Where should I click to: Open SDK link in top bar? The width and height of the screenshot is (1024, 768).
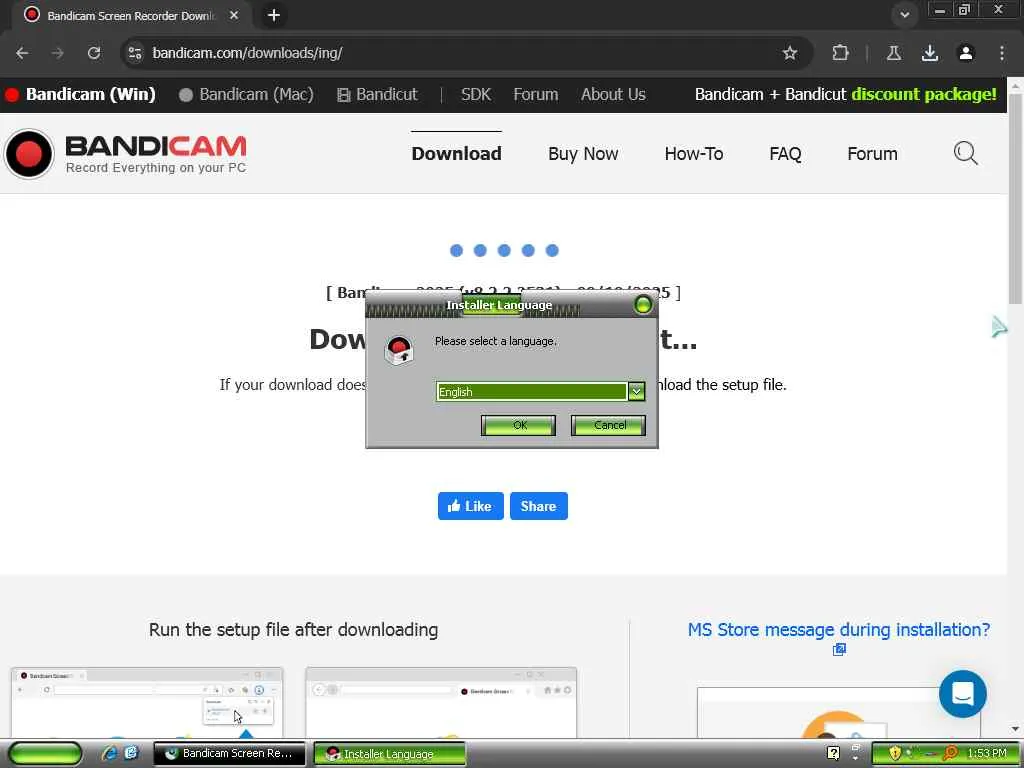(x=475, y=95)
